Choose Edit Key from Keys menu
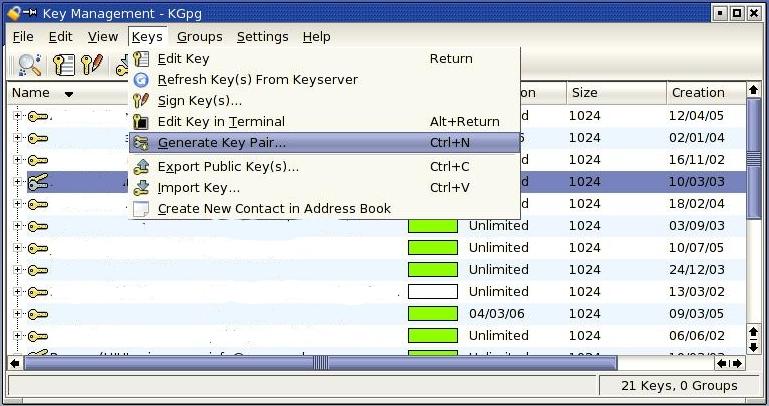The width and height of the screenshot is (769, 406). pyautogui.click(x=324, y=58)
